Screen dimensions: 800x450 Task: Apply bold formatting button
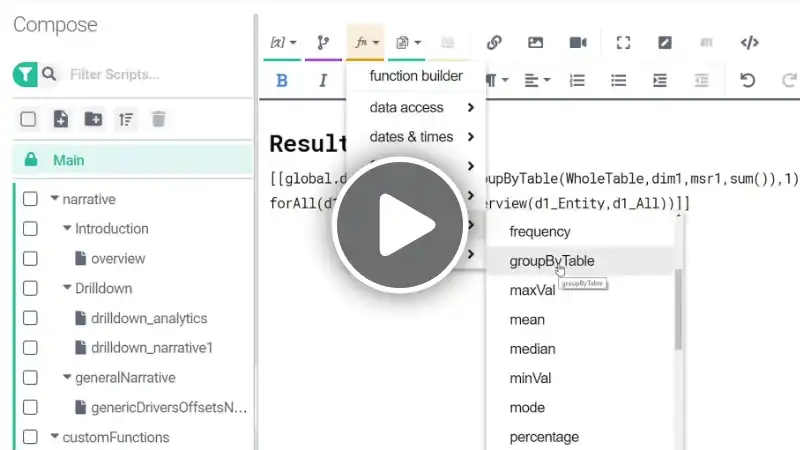pos(282,81)
